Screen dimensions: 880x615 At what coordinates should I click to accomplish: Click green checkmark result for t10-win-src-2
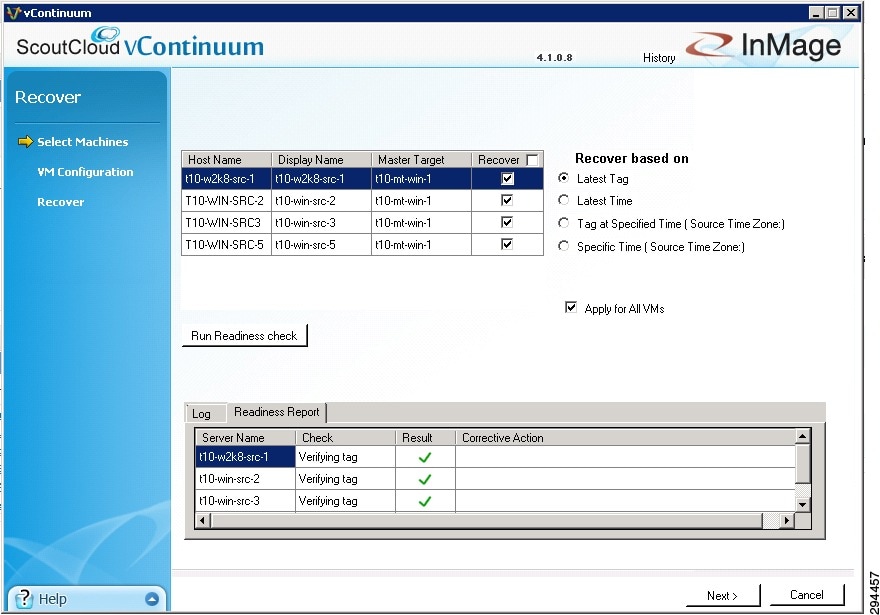[x=425, y=479]
